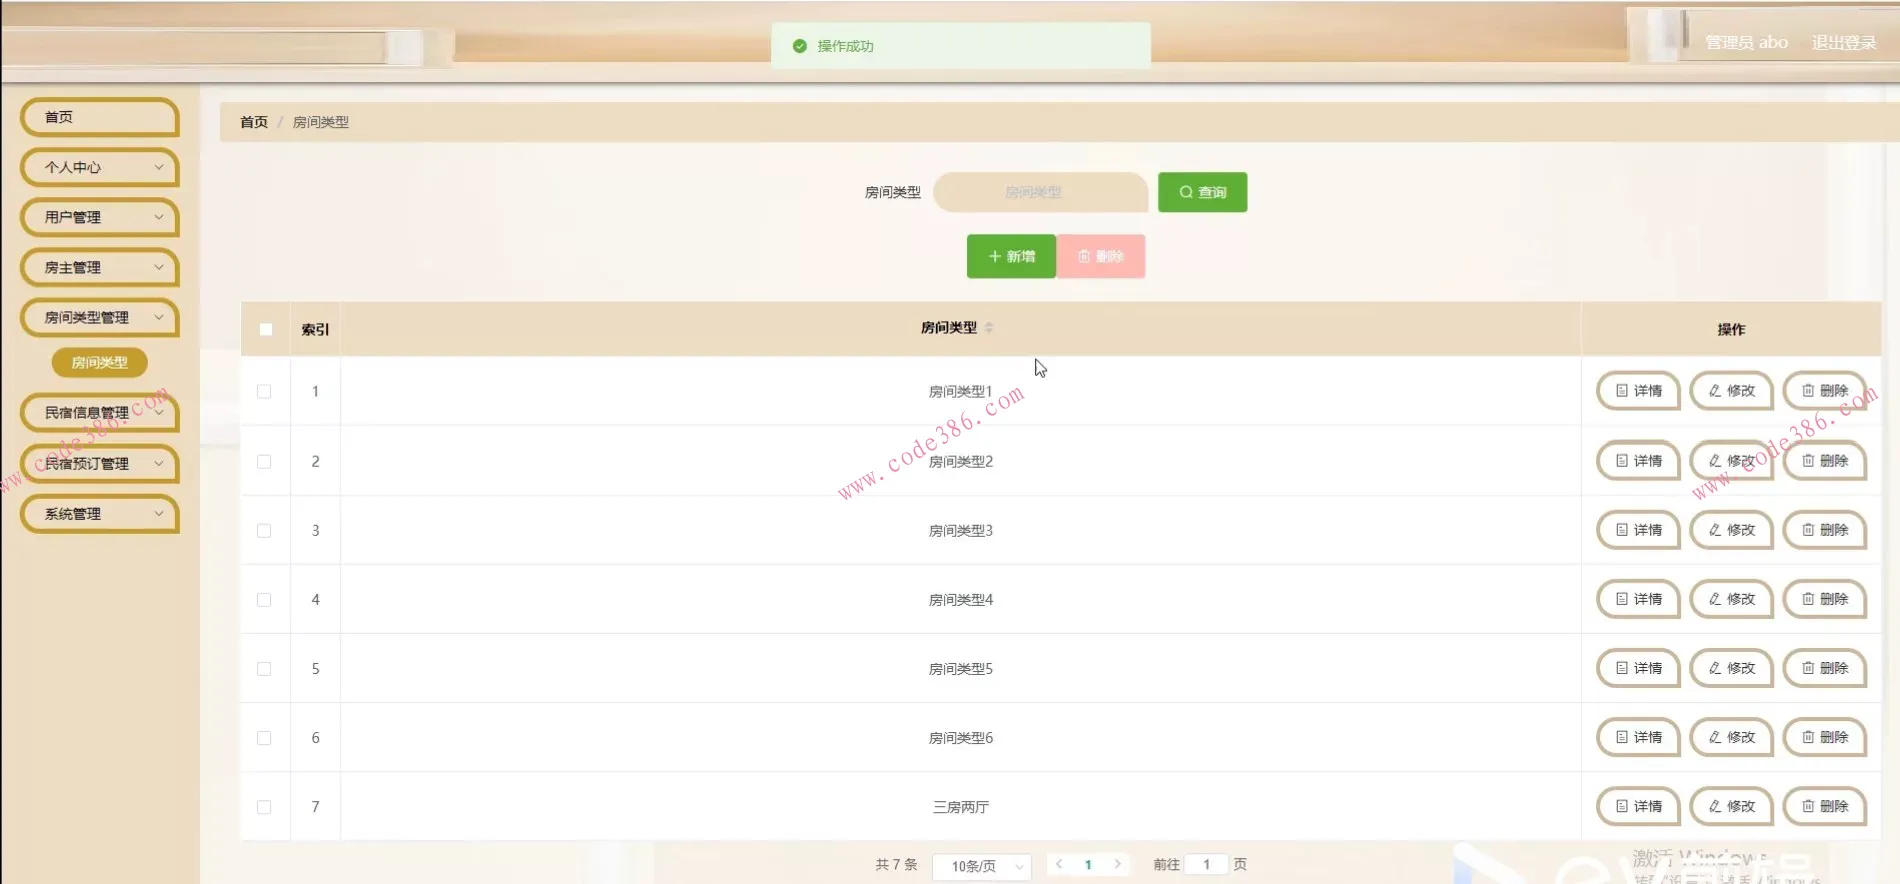Check the checkbox for row 1
Viewport: 1900px width, 884px height.
point(264,392)
